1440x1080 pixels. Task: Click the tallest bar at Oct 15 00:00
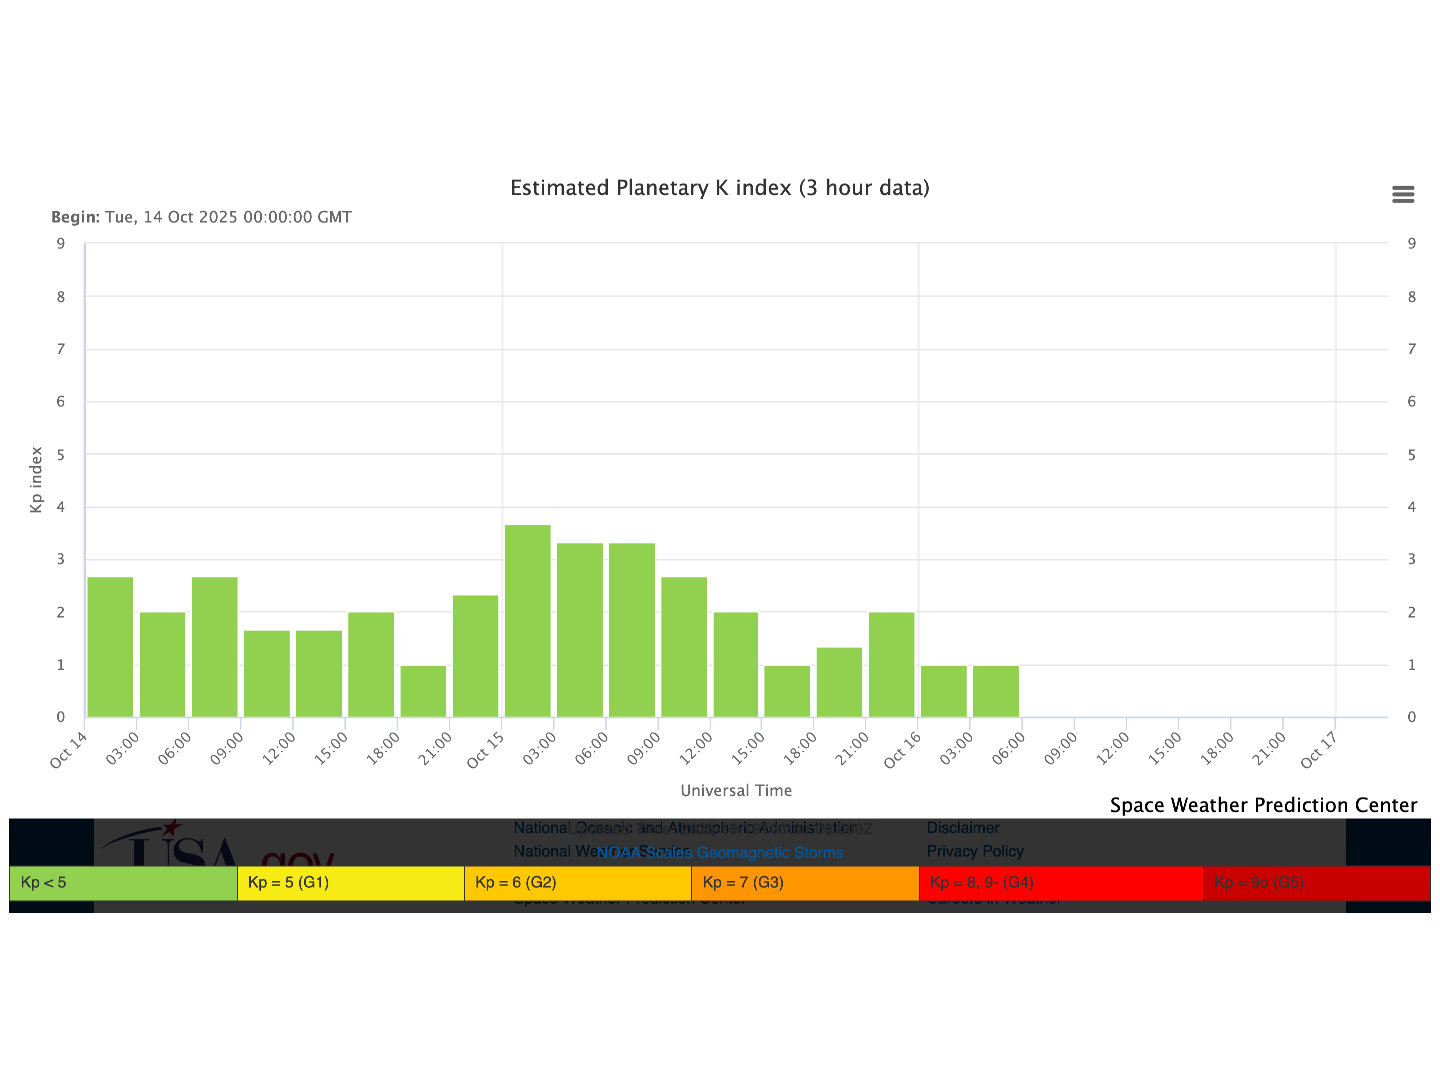click(x=528, y=621)
